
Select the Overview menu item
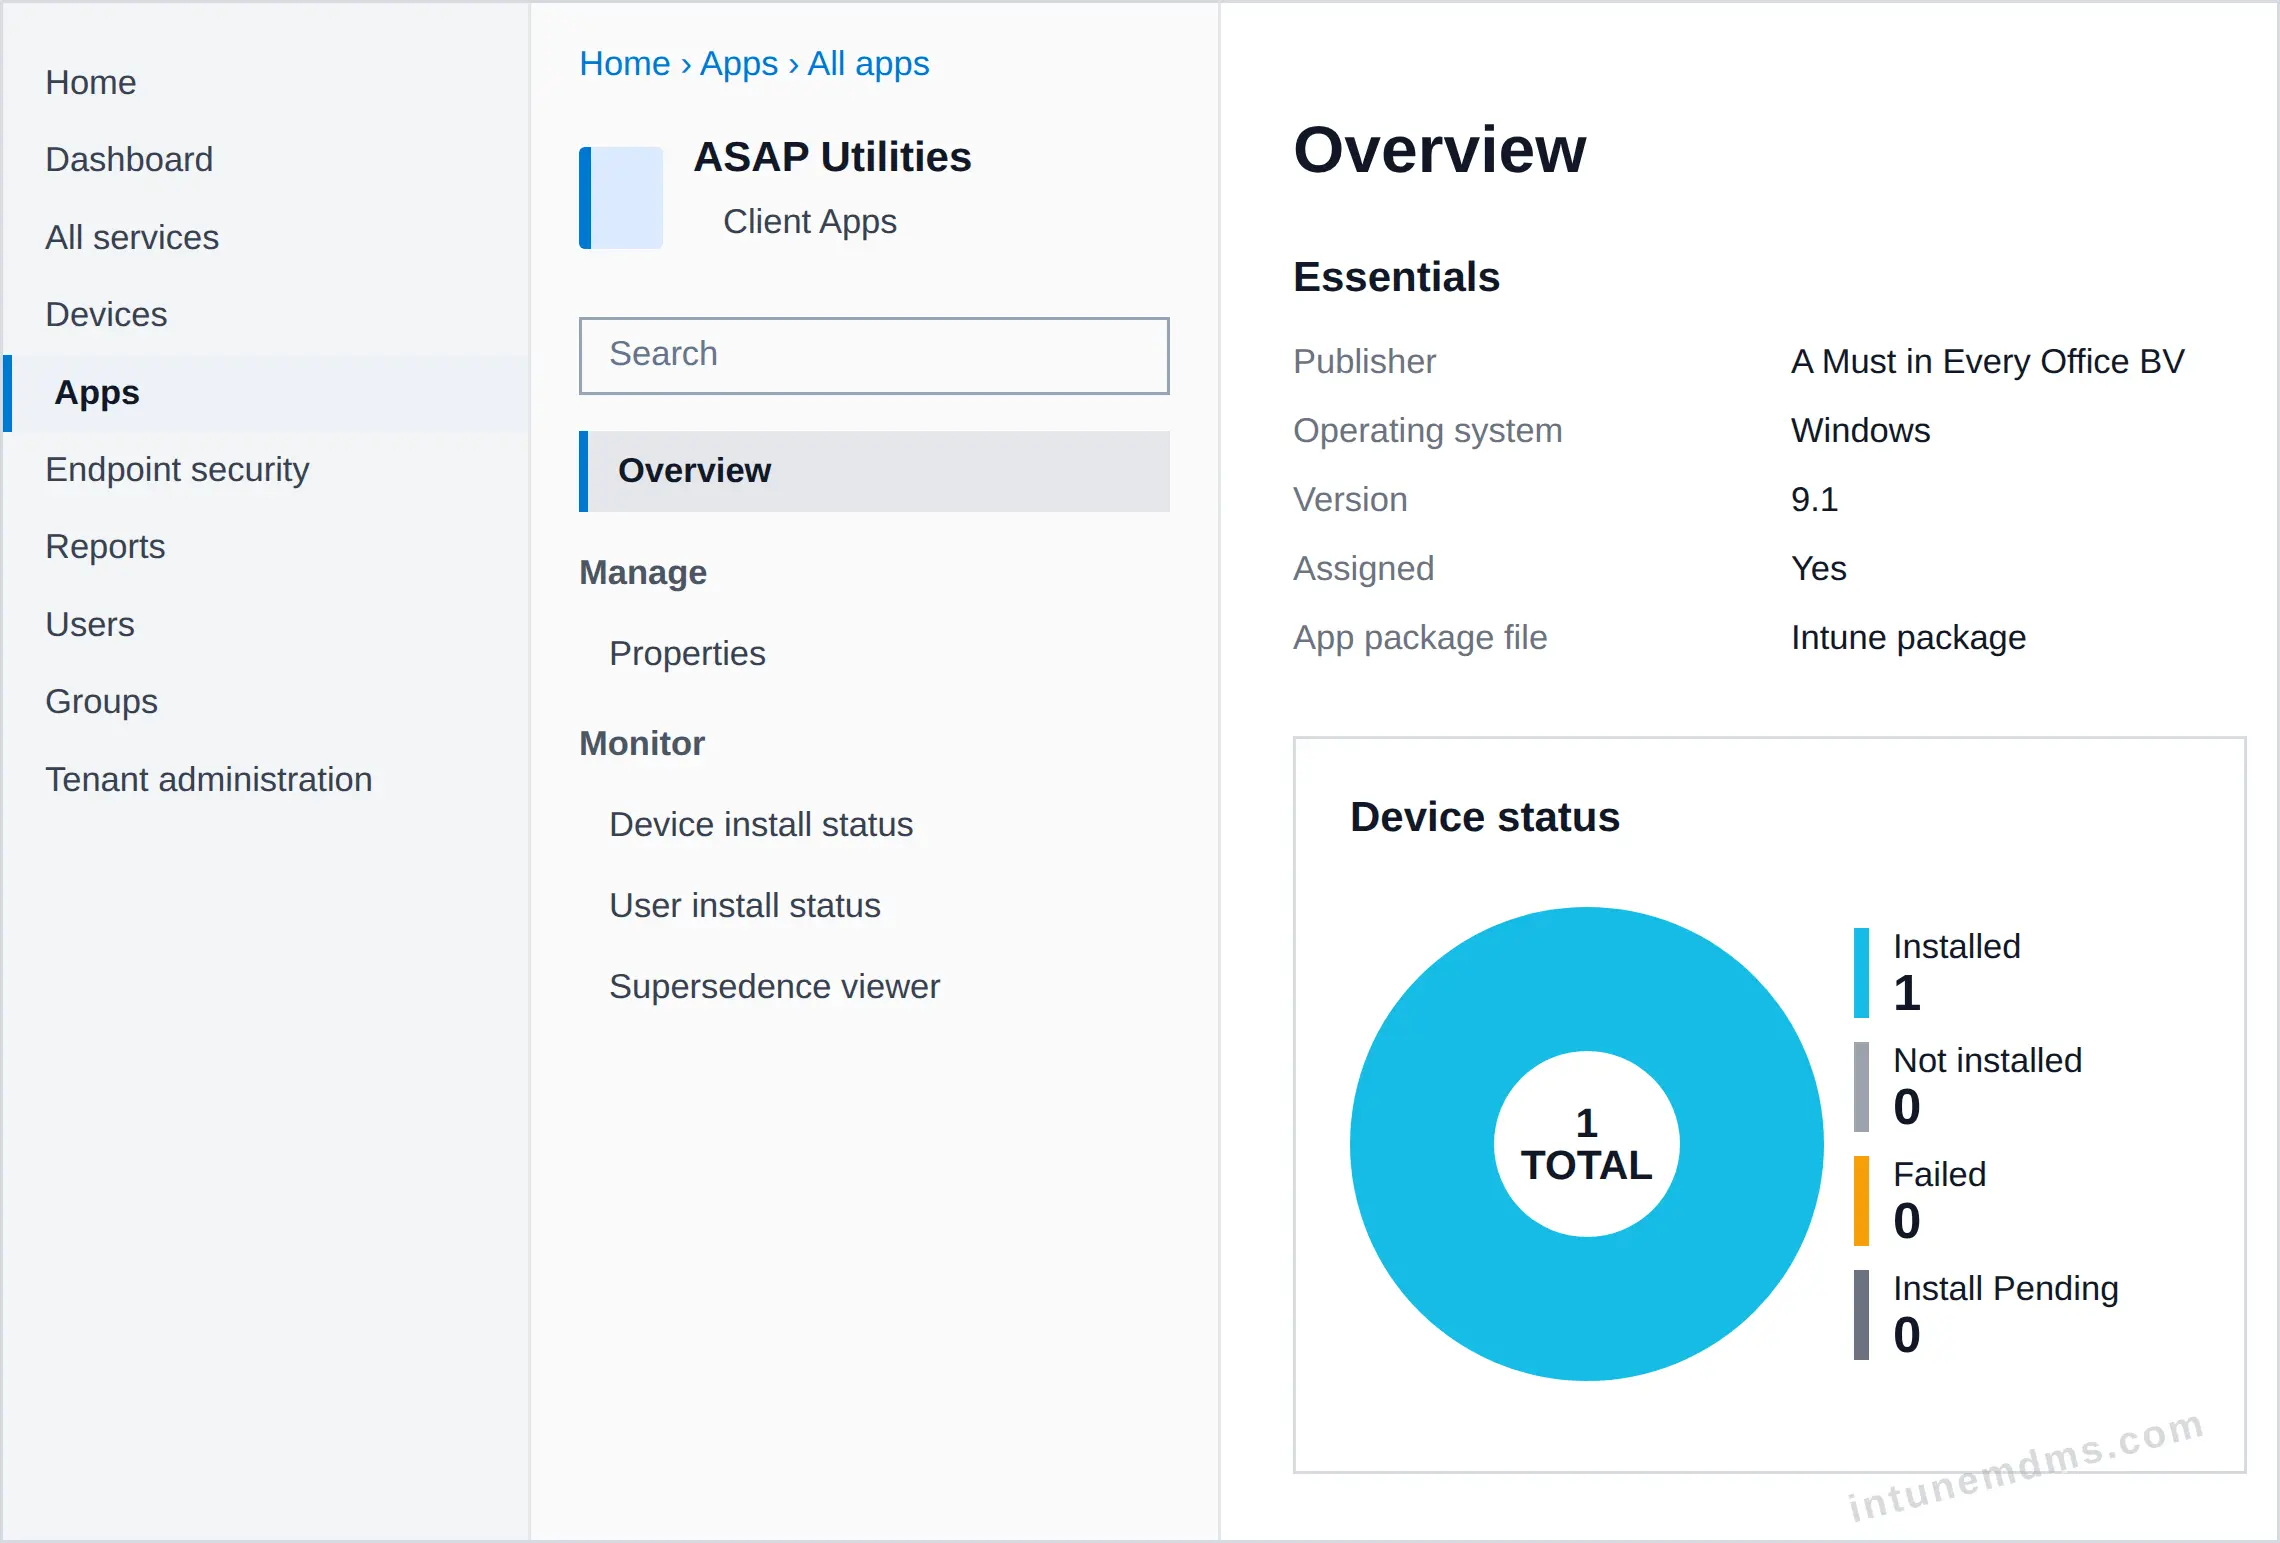coord(874,471)
